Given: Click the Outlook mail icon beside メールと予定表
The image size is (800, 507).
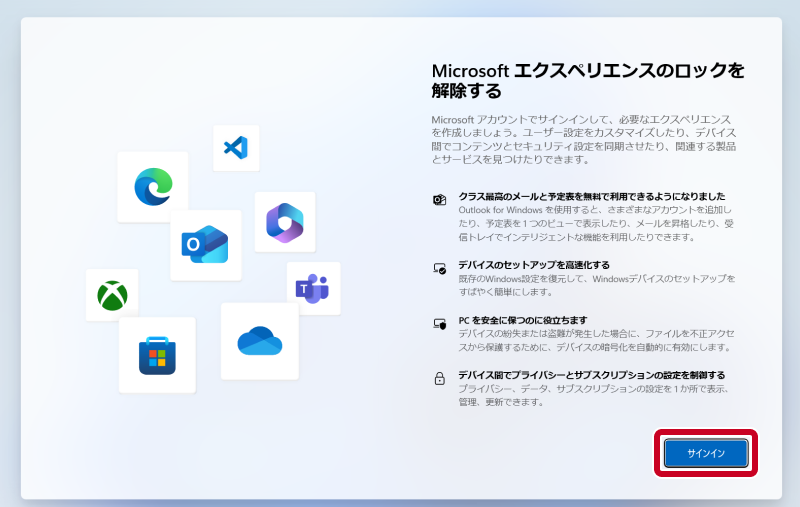Looking at the screenshot, I should (439, 199).
